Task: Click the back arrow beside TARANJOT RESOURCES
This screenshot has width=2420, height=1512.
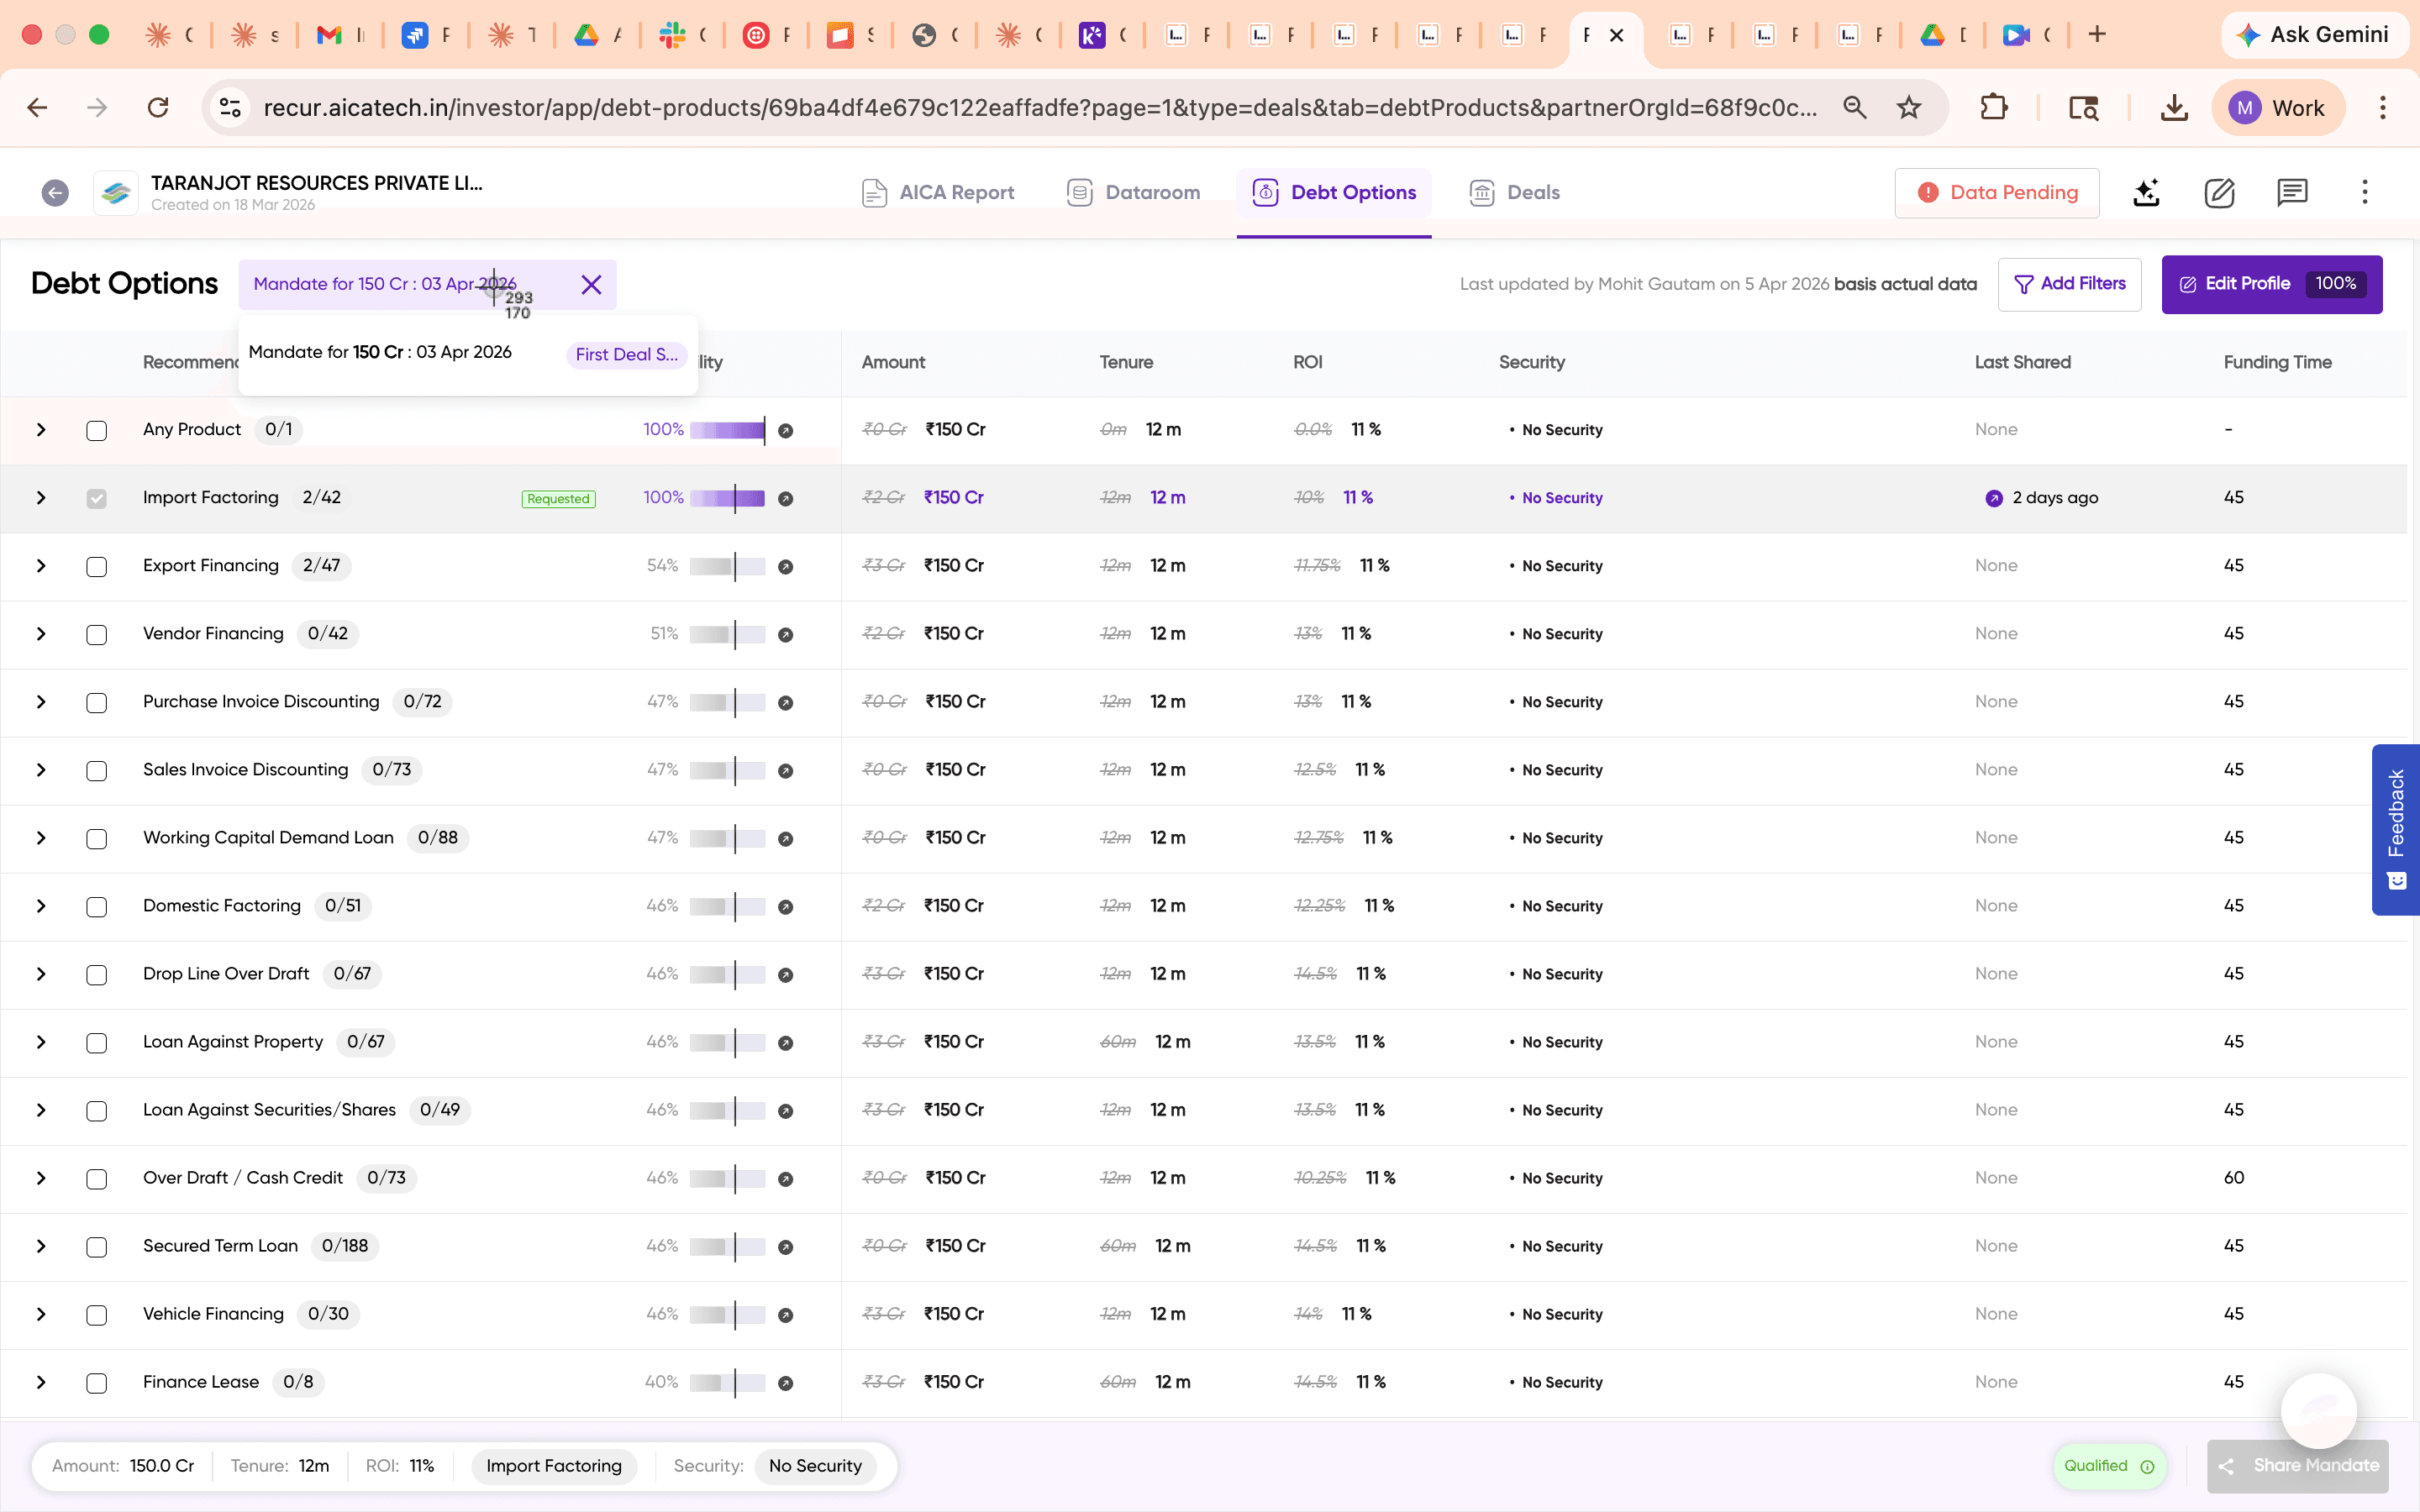Action: tap(55, 192)
